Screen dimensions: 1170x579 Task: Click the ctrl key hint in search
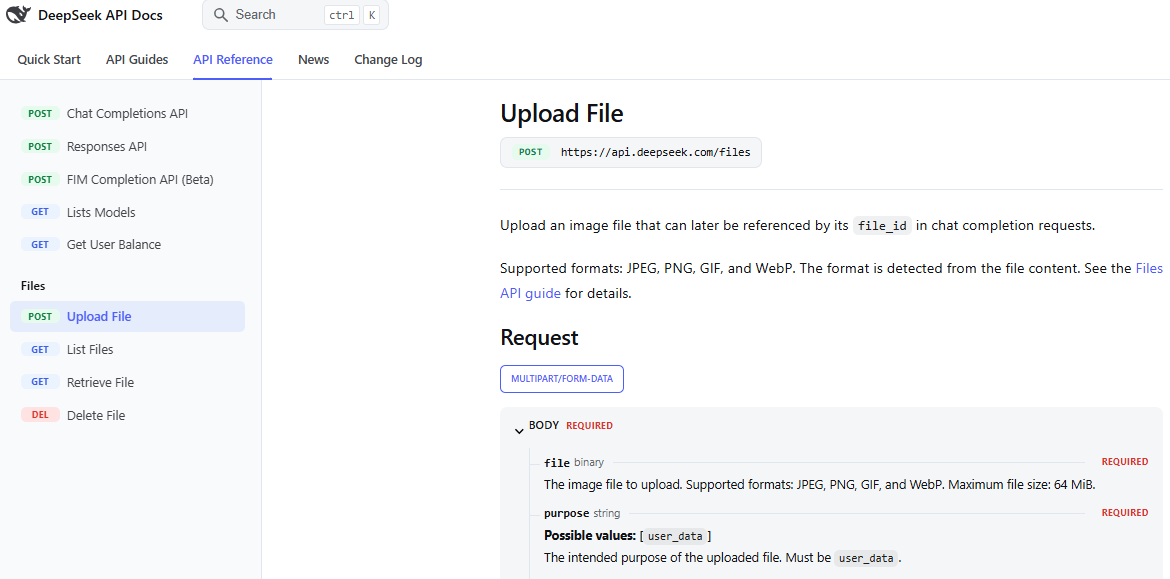tap(342, 15)
